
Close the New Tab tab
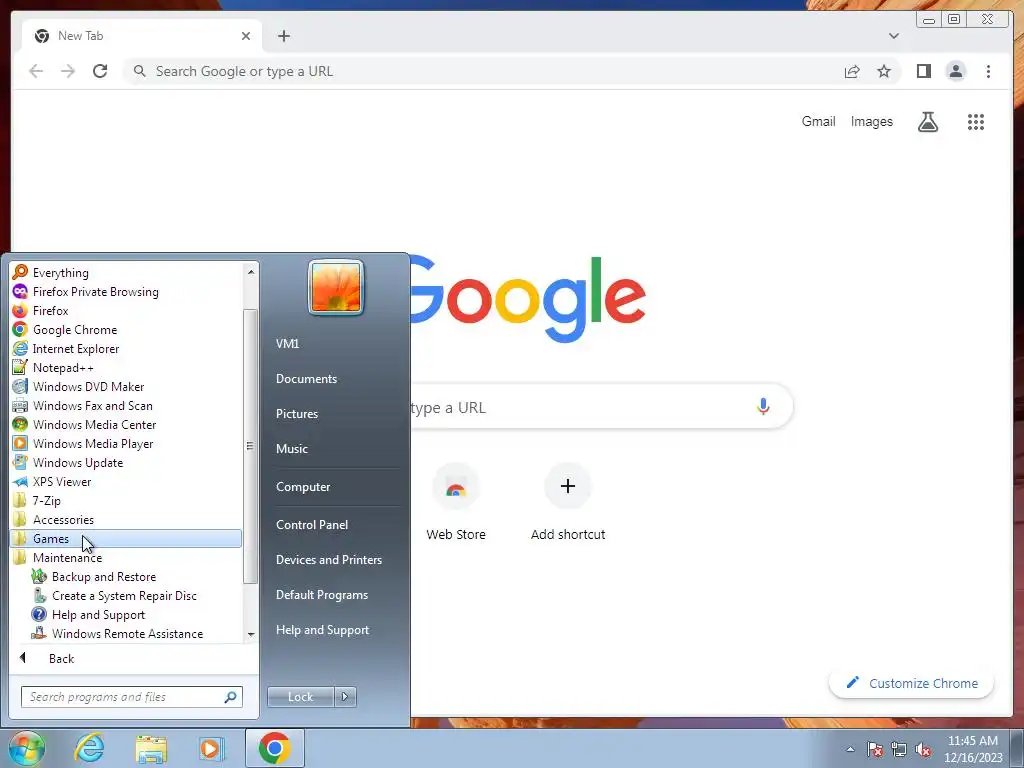246,36
